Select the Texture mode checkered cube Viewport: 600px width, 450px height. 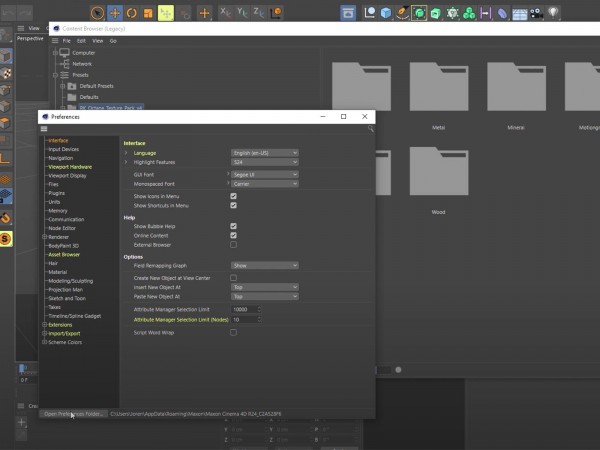point(6,73)
